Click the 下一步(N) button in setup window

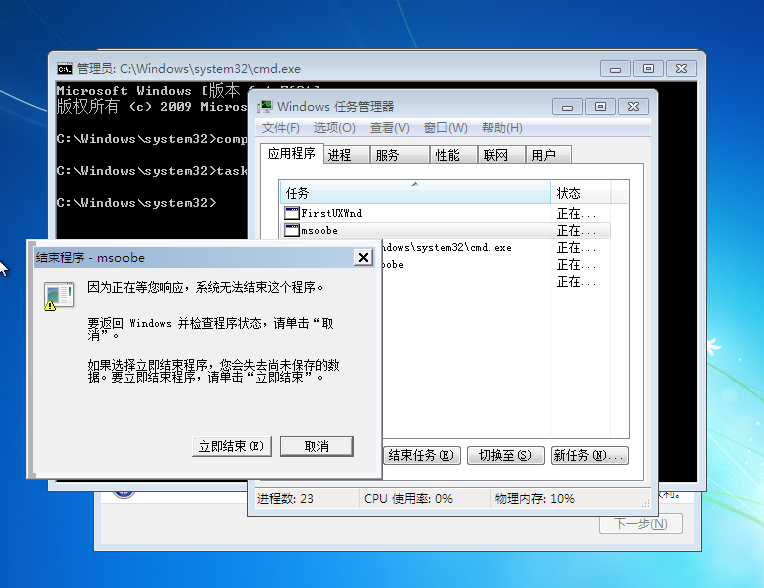click(641, 524)
